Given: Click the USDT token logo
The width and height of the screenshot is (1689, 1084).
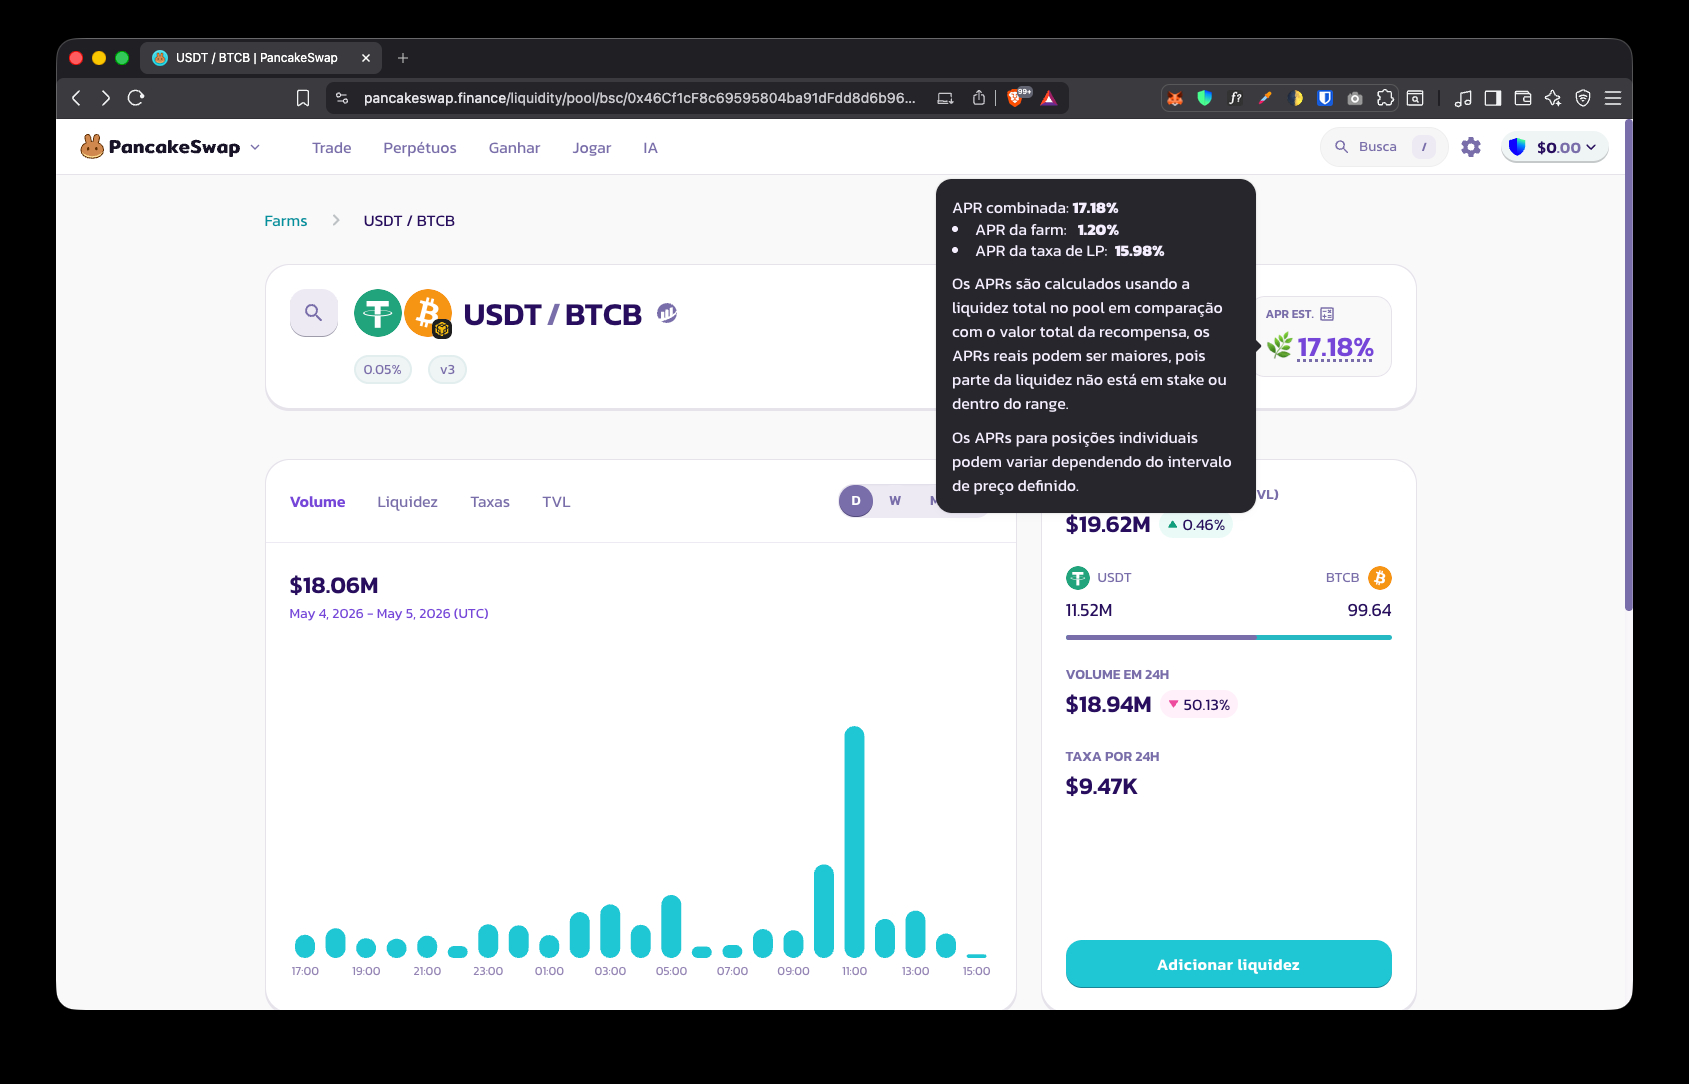Looking at the screenshot, I should (x=378, y=313).
